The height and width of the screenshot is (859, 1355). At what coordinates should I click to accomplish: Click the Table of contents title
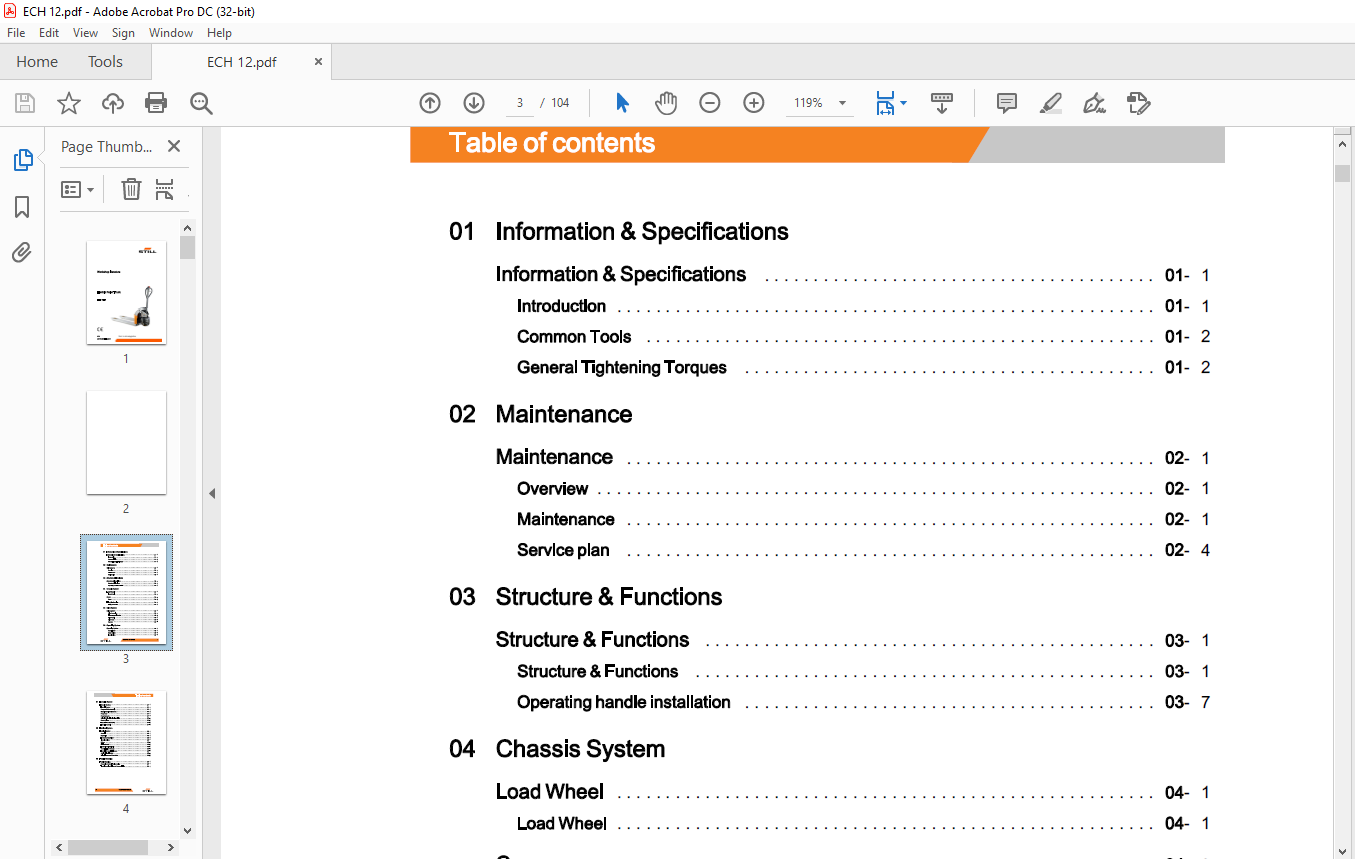pos(552,143)
